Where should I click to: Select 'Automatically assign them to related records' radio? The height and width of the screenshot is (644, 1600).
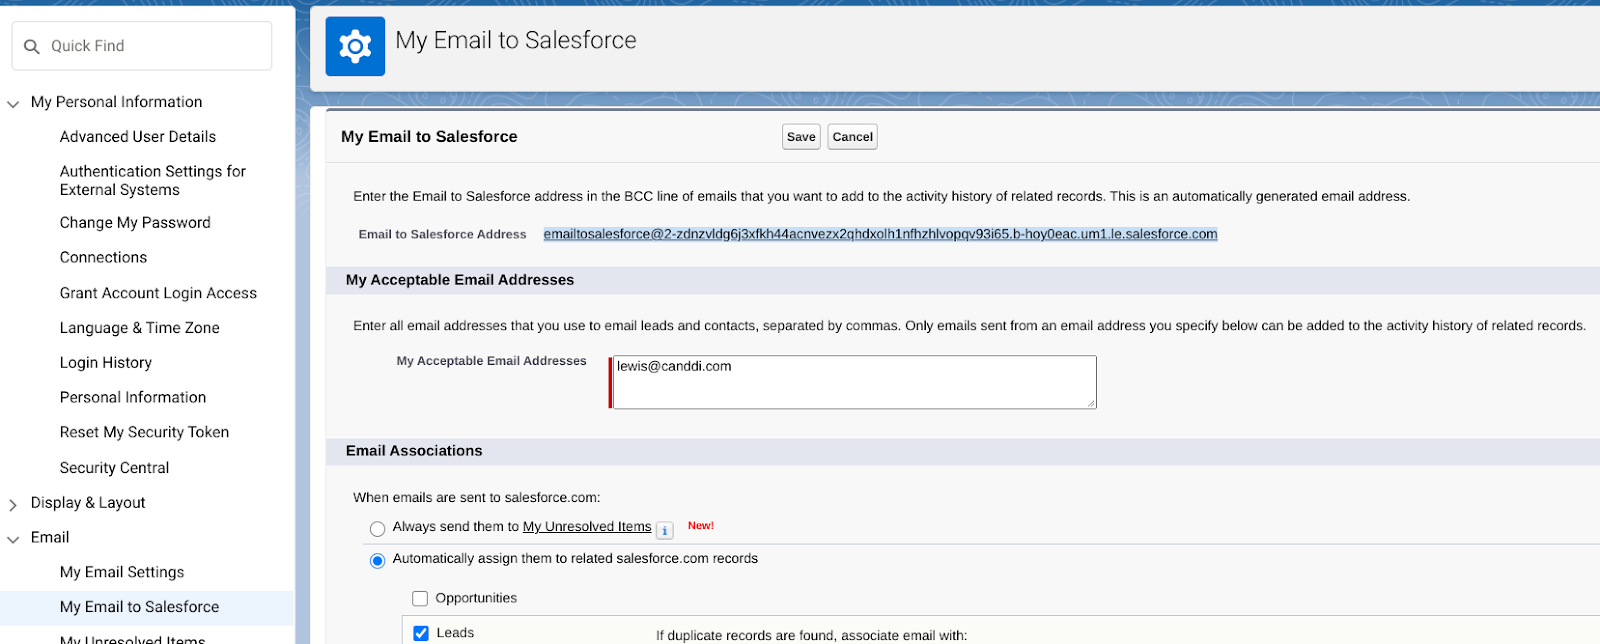[377, 561]
